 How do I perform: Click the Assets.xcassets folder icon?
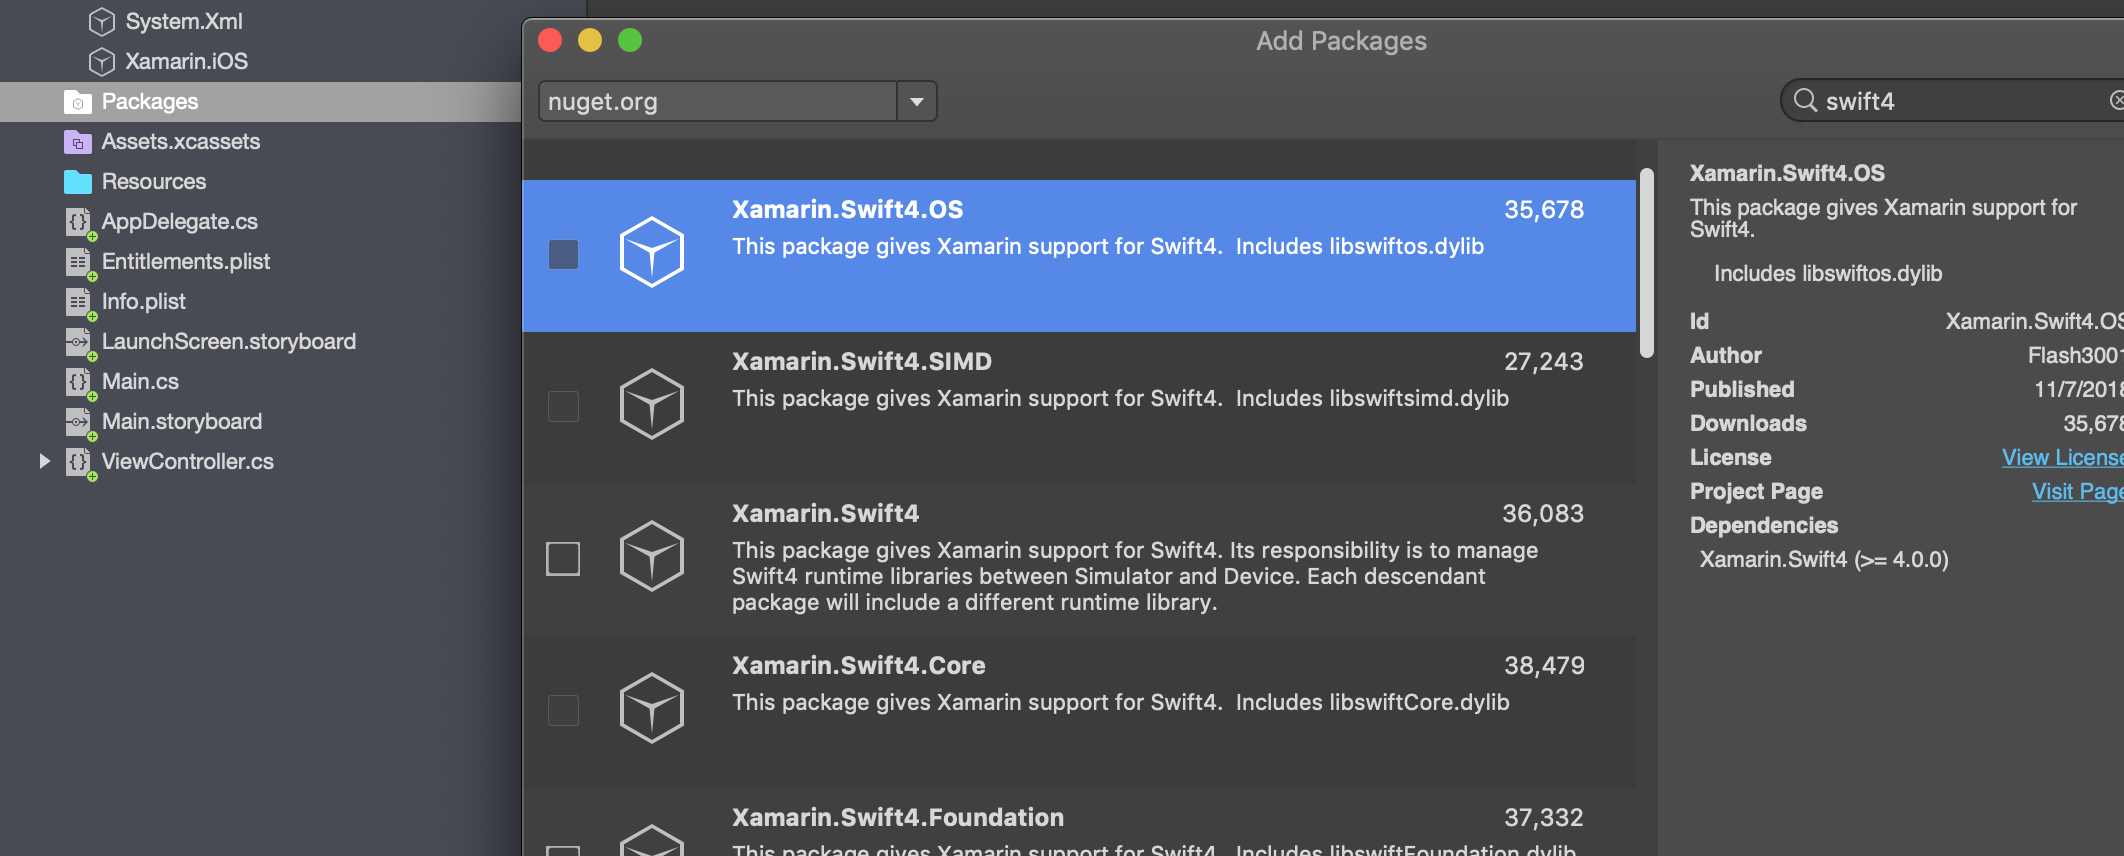coord(78,142)
